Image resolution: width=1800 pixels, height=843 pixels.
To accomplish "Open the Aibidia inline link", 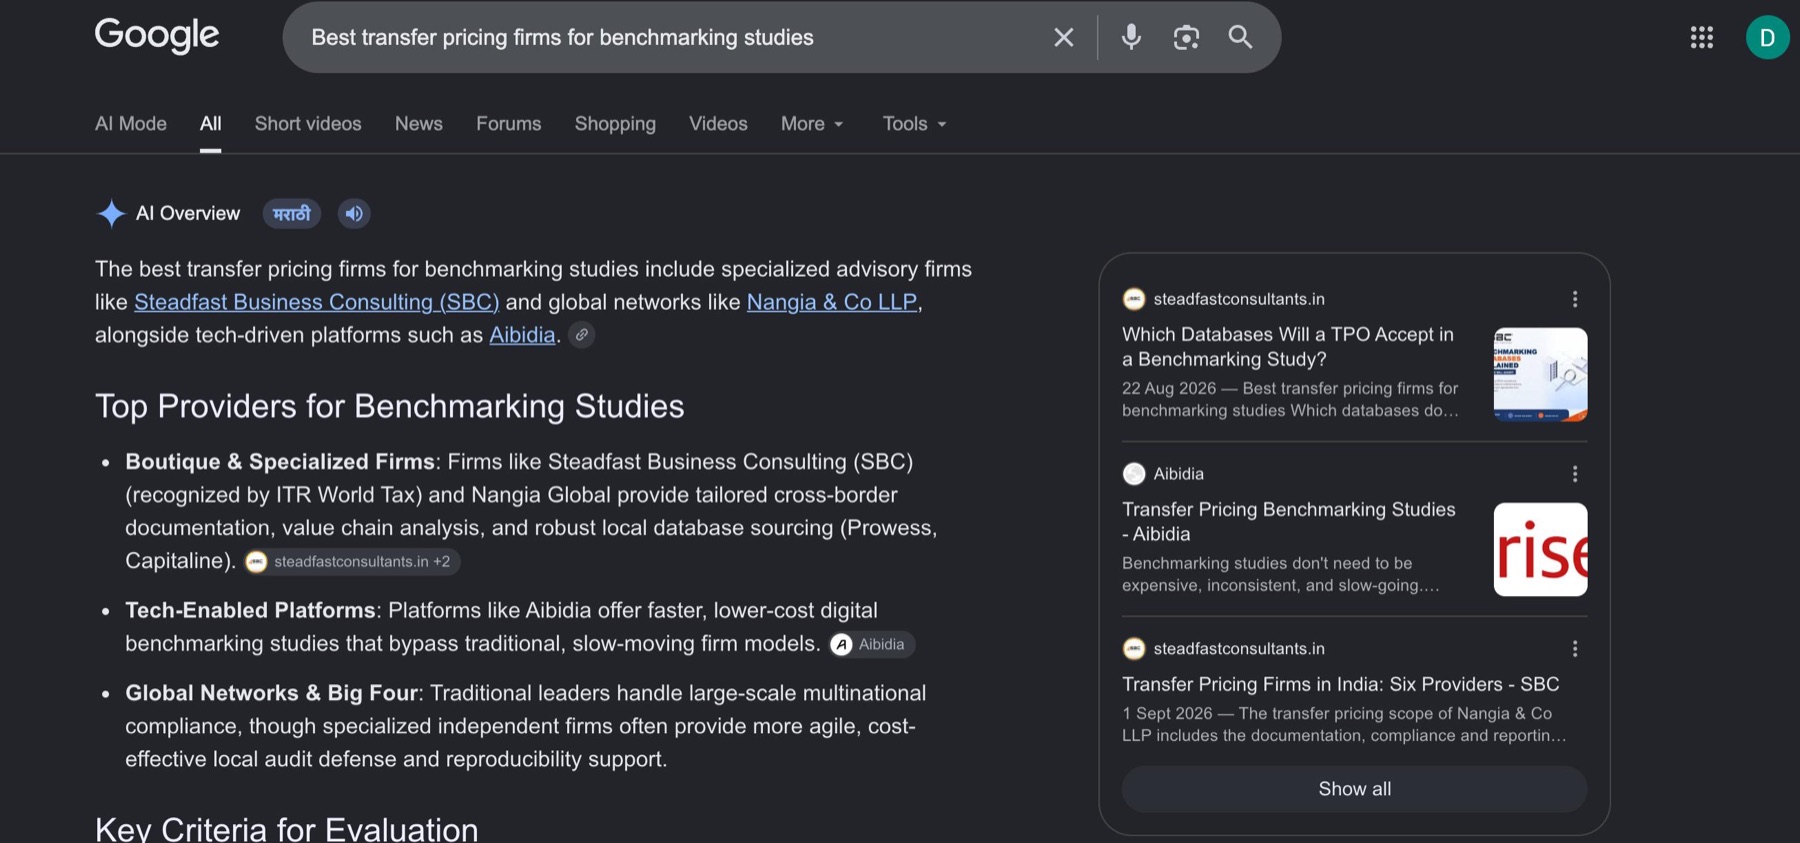I will tap(522, 335).
